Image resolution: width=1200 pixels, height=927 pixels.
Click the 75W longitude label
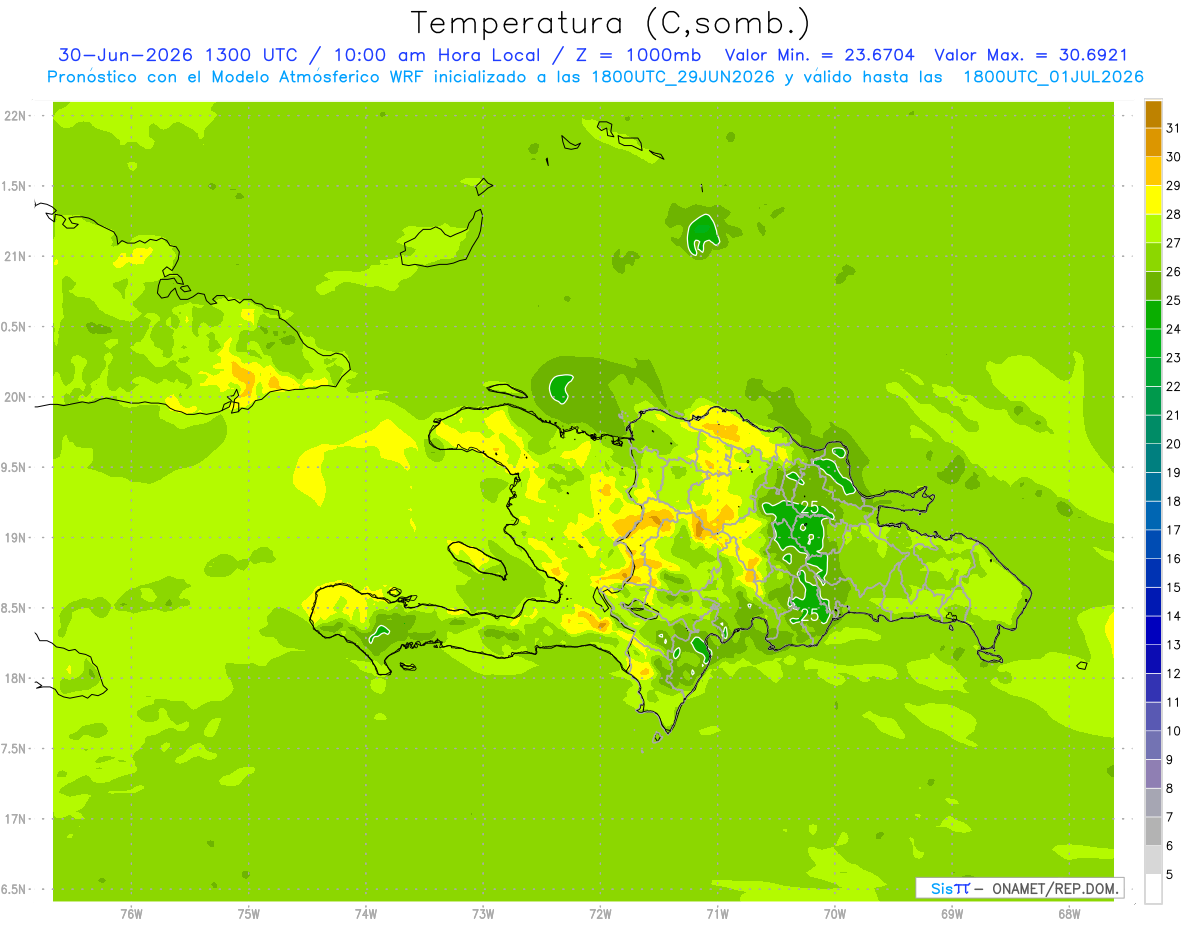[x=249, y=914]
